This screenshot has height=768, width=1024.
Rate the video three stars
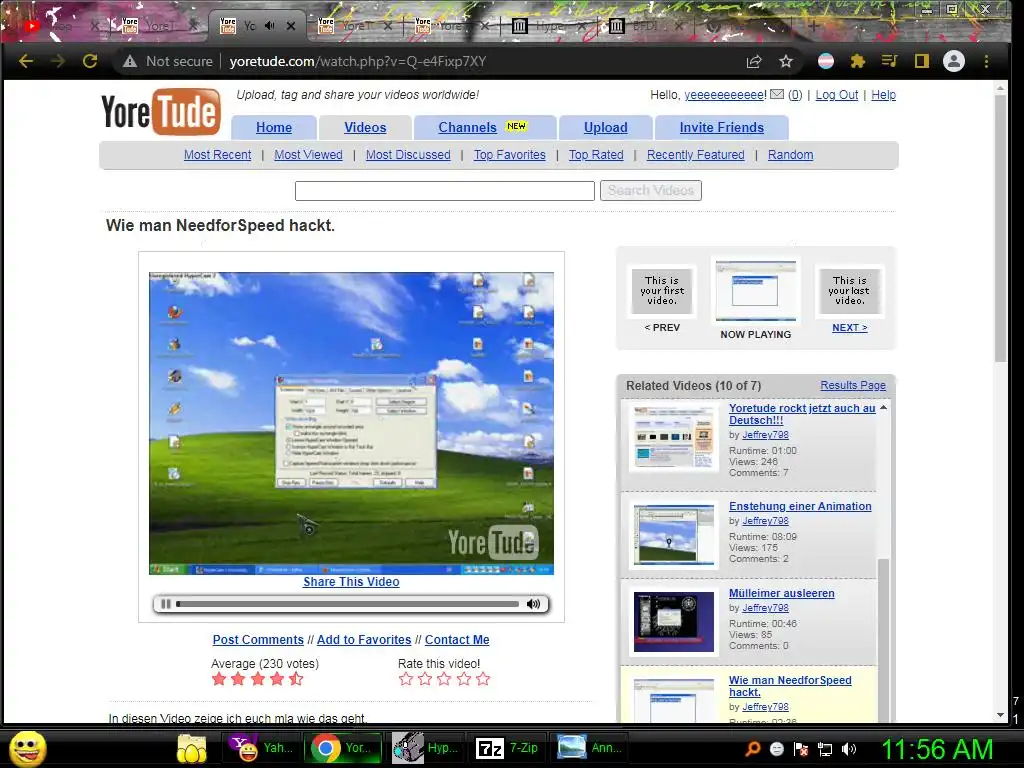coord(444,679)
